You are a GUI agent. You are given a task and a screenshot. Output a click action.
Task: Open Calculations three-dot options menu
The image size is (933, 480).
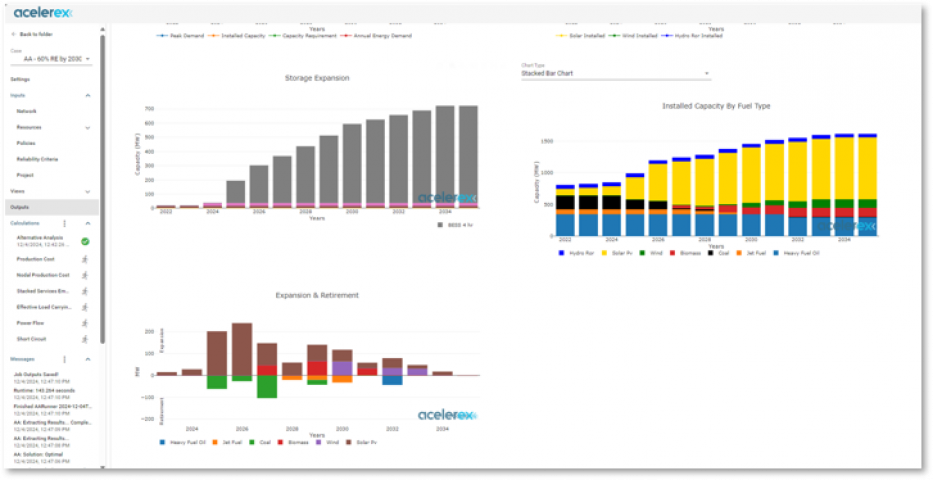coord(64,223)
